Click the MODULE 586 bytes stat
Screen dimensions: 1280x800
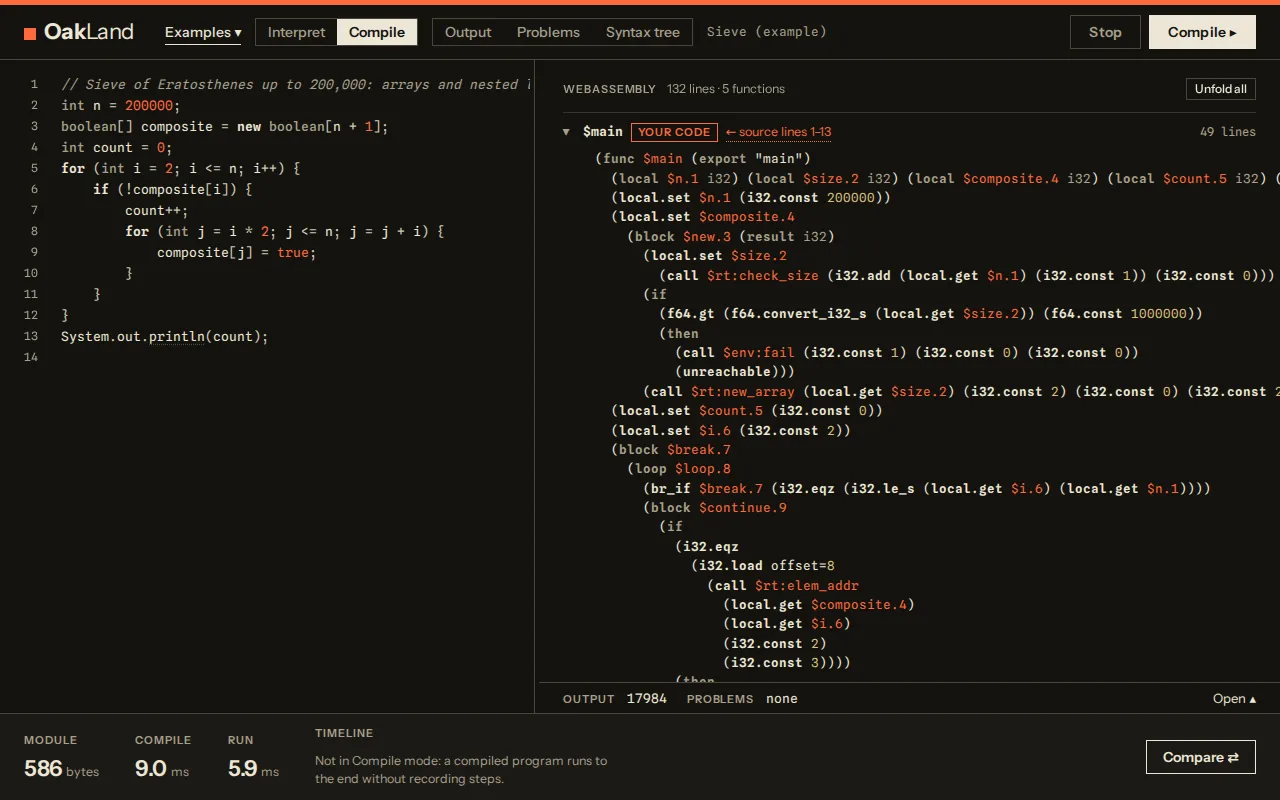point(61,758)
